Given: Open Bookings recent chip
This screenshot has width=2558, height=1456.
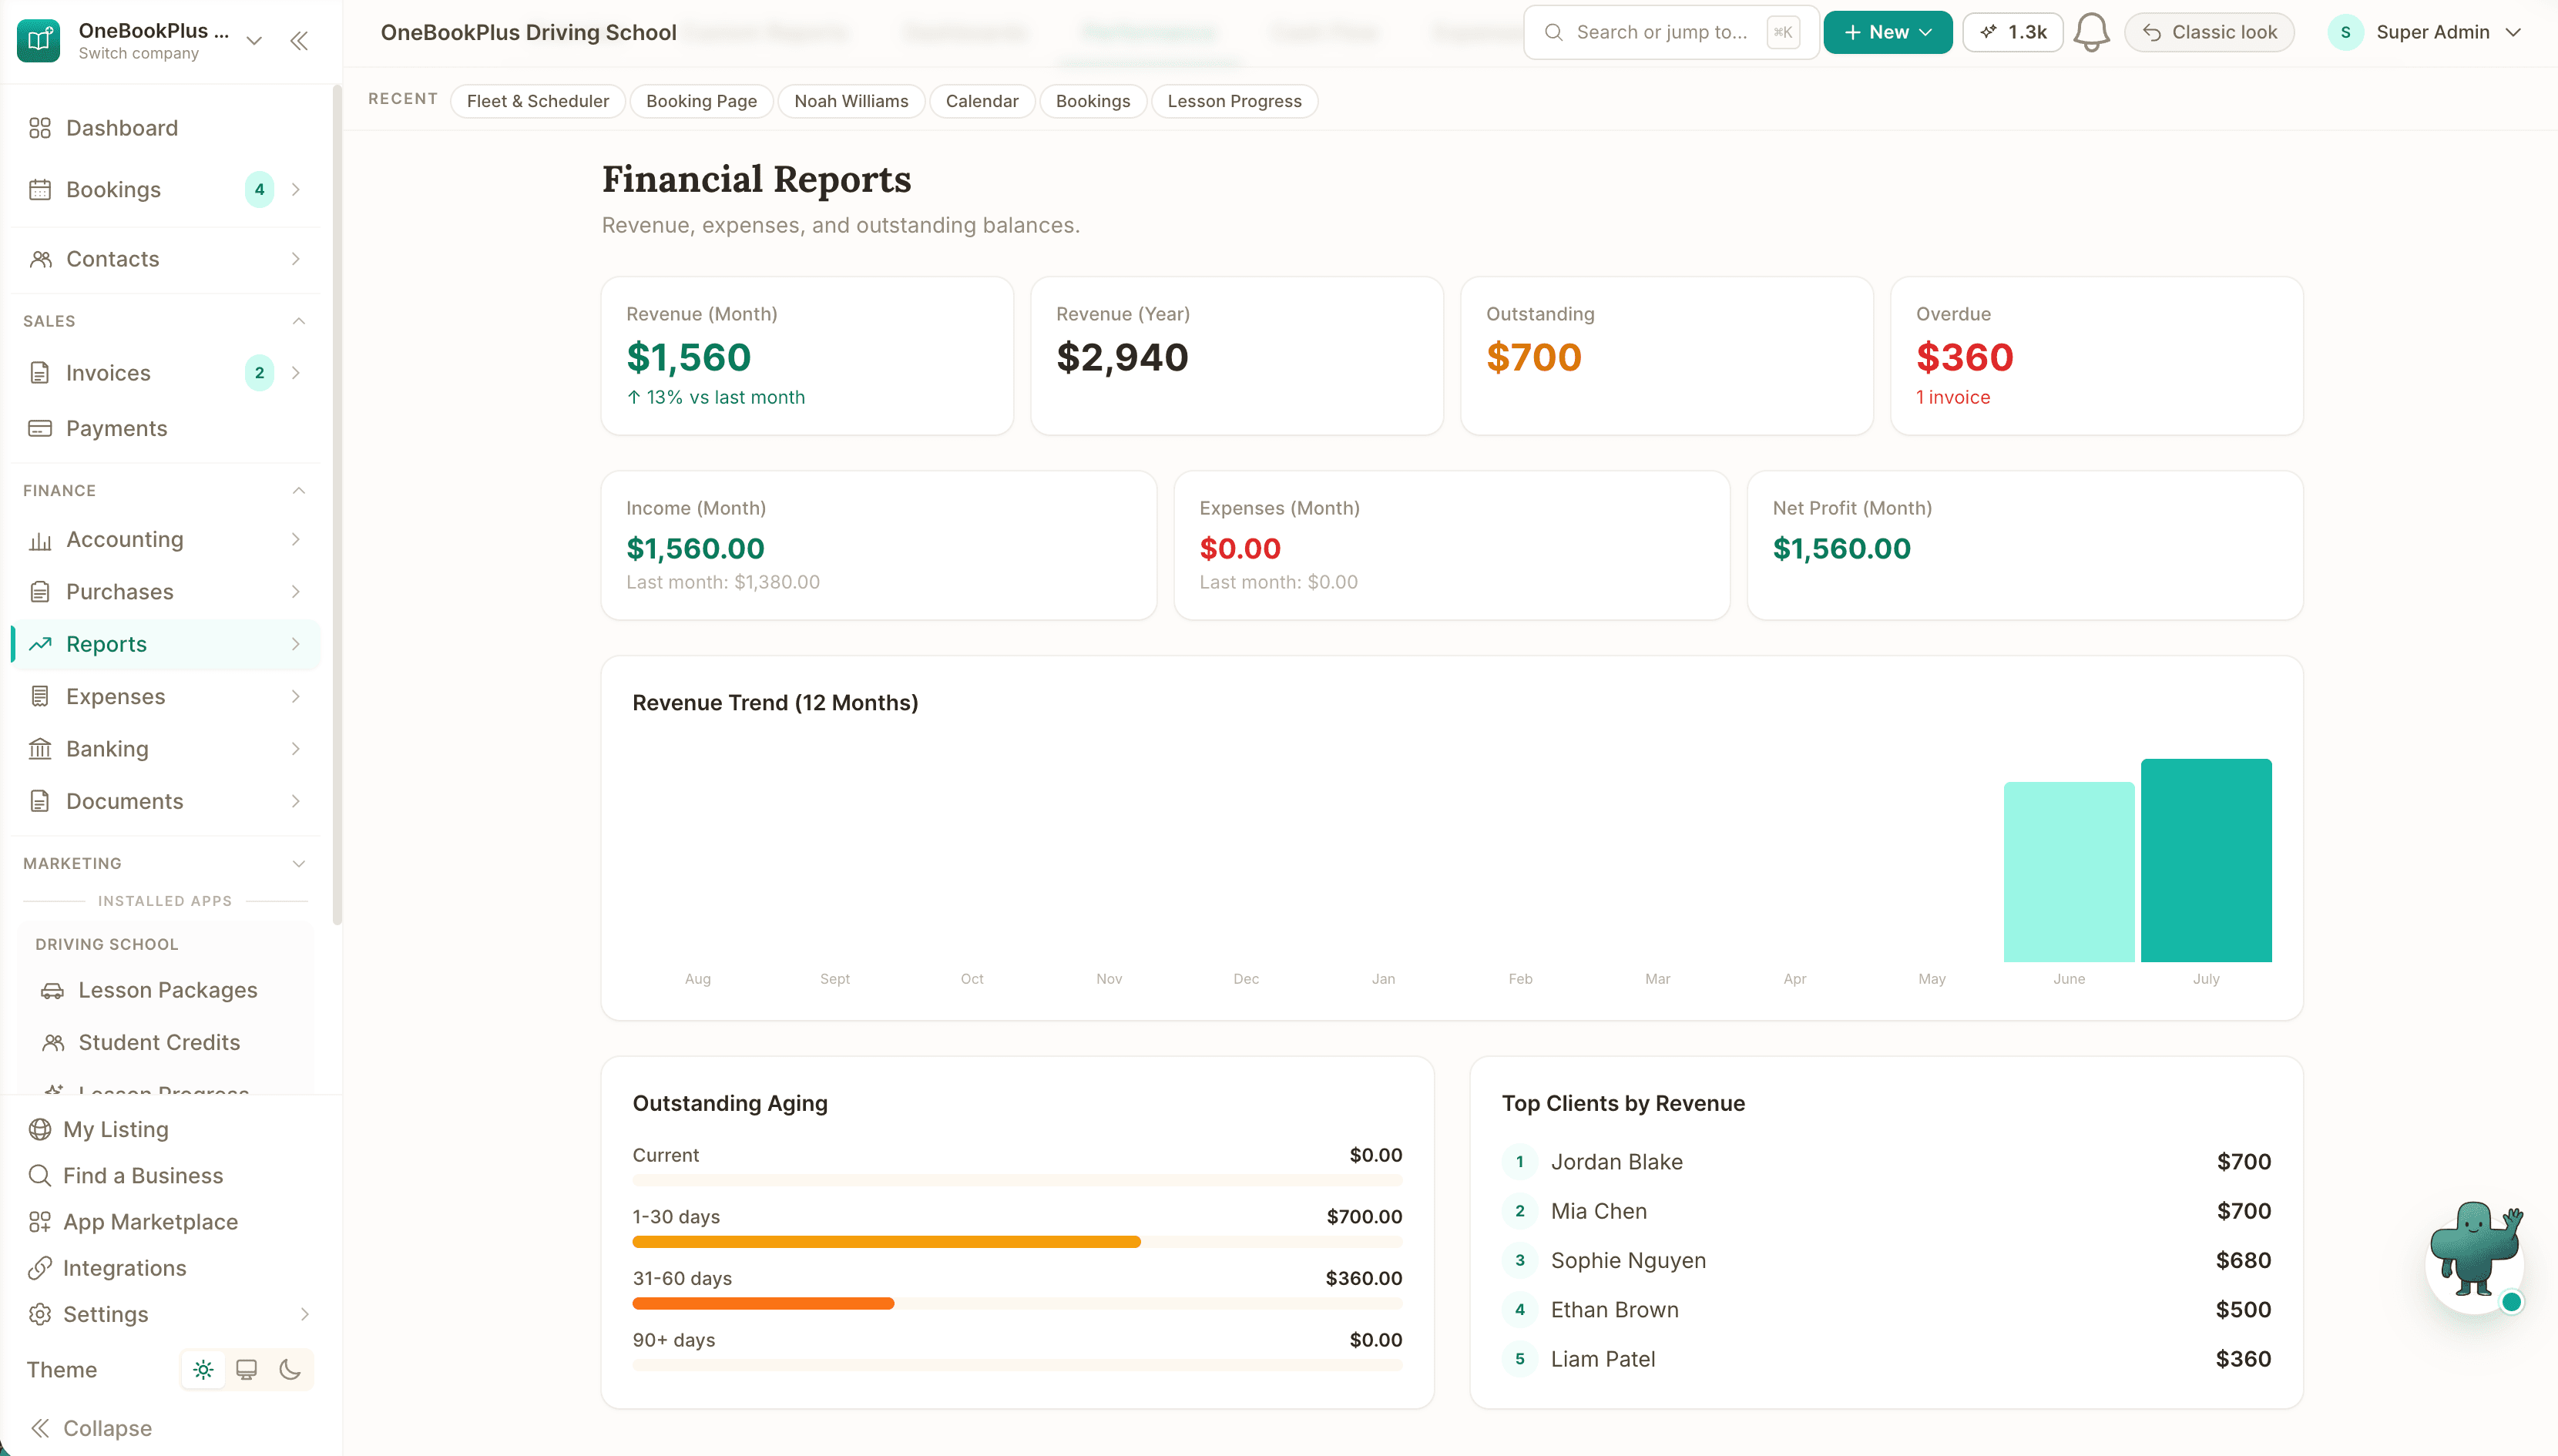Looking at the screenshot, I should click(x=1092, y=101).
